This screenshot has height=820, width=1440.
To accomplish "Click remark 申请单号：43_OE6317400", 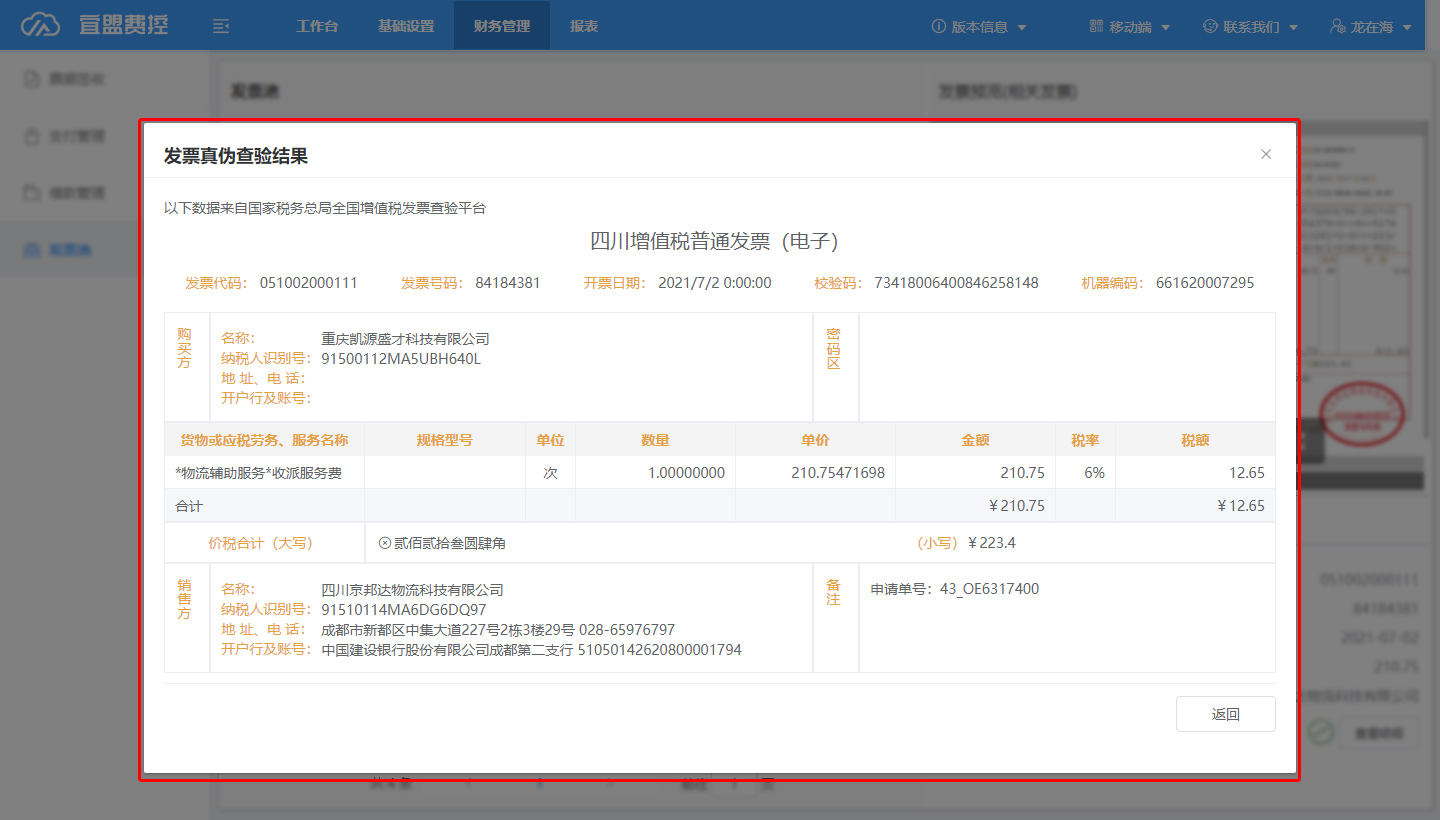I will coord(955,589).
